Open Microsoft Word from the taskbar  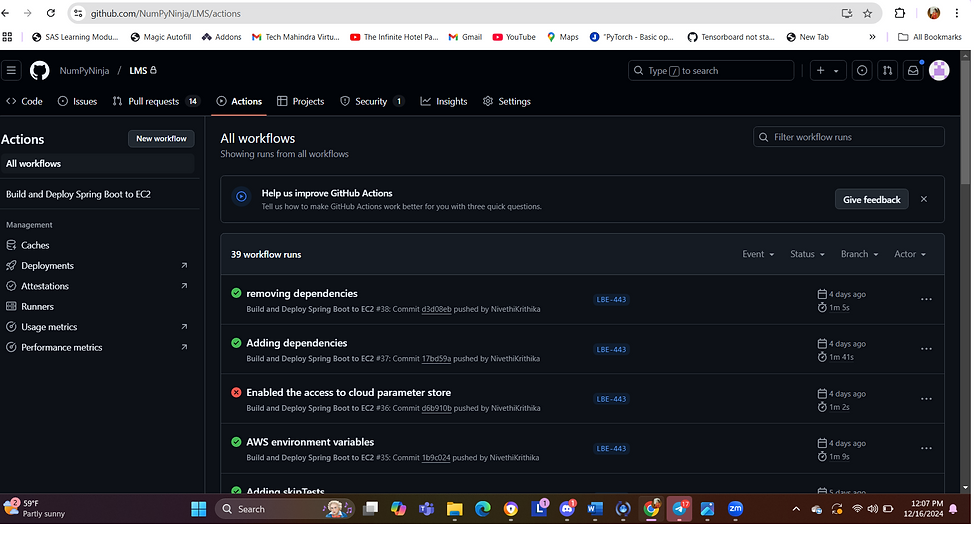tap(594, 509)
